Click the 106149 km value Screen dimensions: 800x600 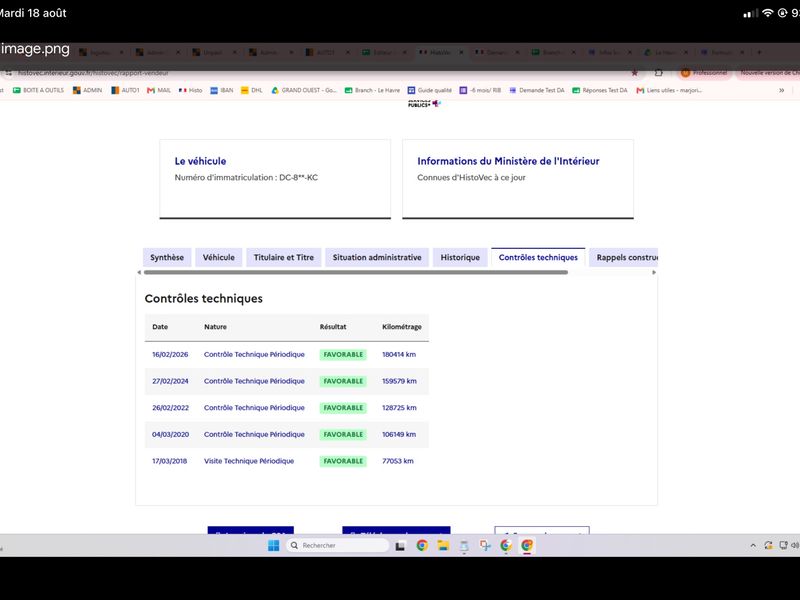399,434
